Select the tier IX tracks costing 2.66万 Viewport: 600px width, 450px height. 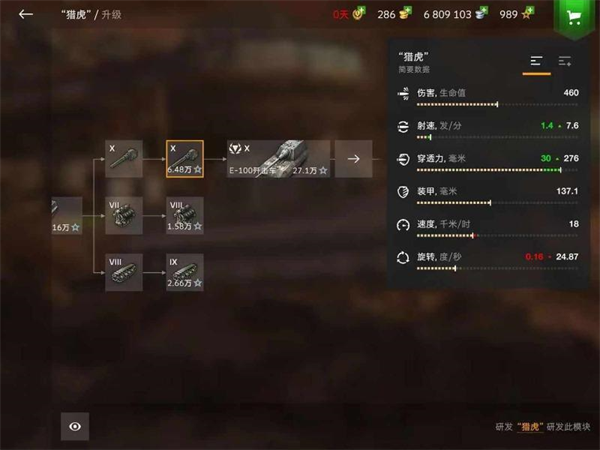185,272
